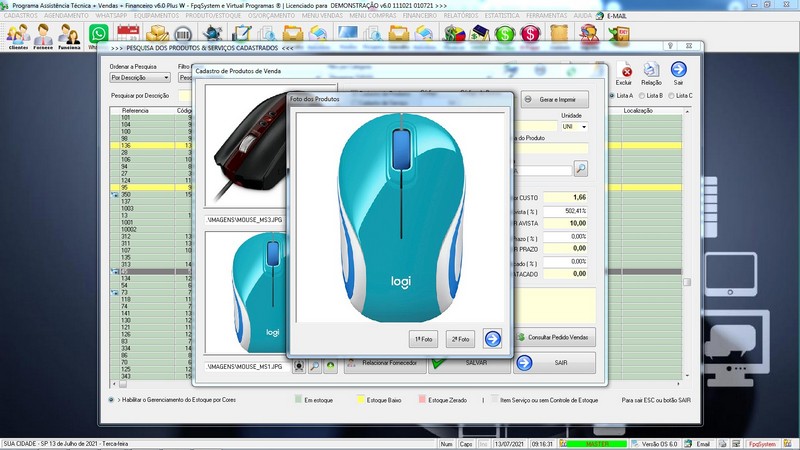
Task: Open the support agent headset toolbar icon
Action: point(589,34)
